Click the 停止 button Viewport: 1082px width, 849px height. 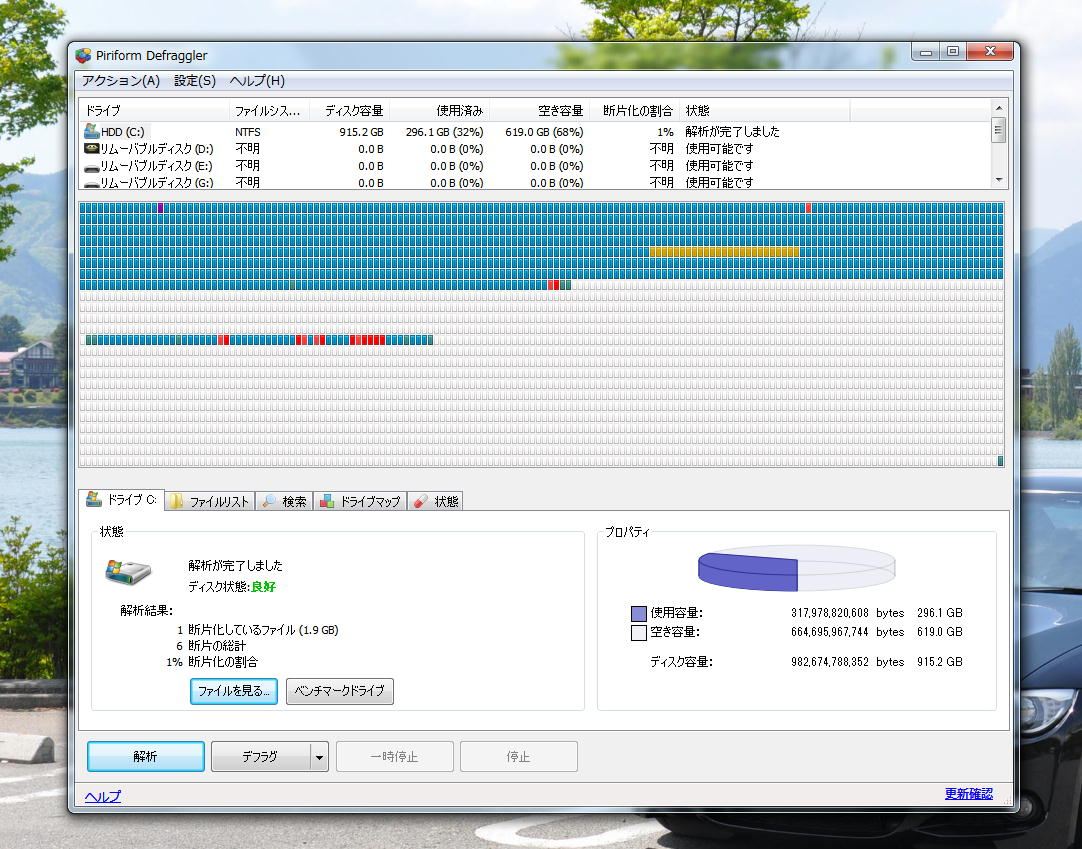(518, 757)
